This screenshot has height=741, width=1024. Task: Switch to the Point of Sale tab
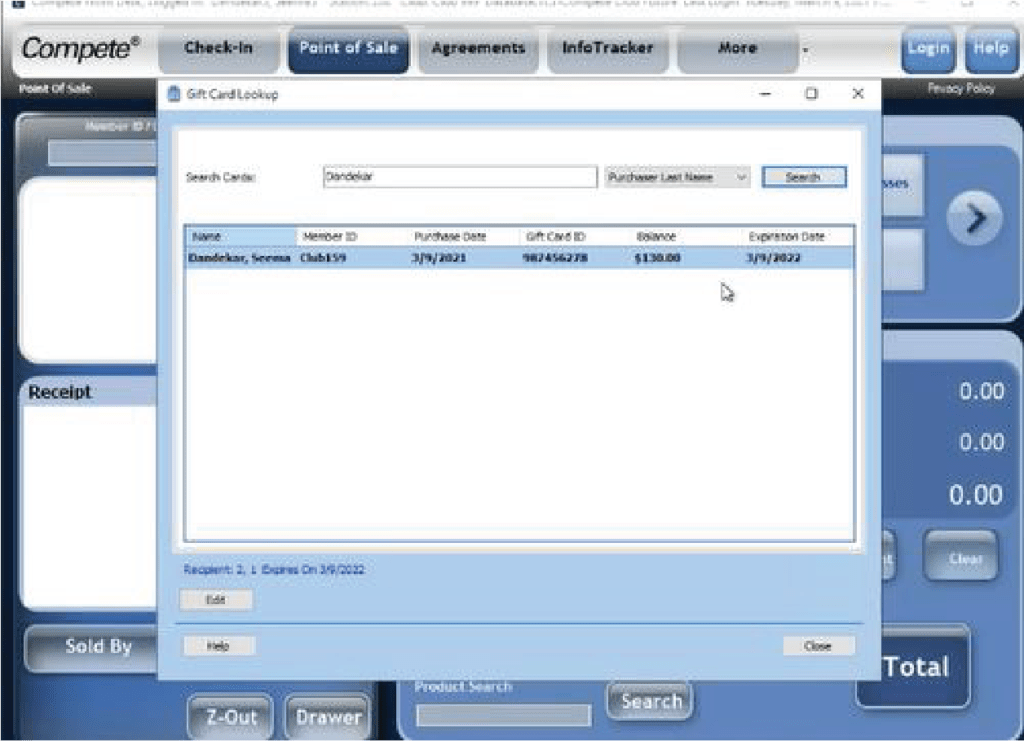pos(348,48)
